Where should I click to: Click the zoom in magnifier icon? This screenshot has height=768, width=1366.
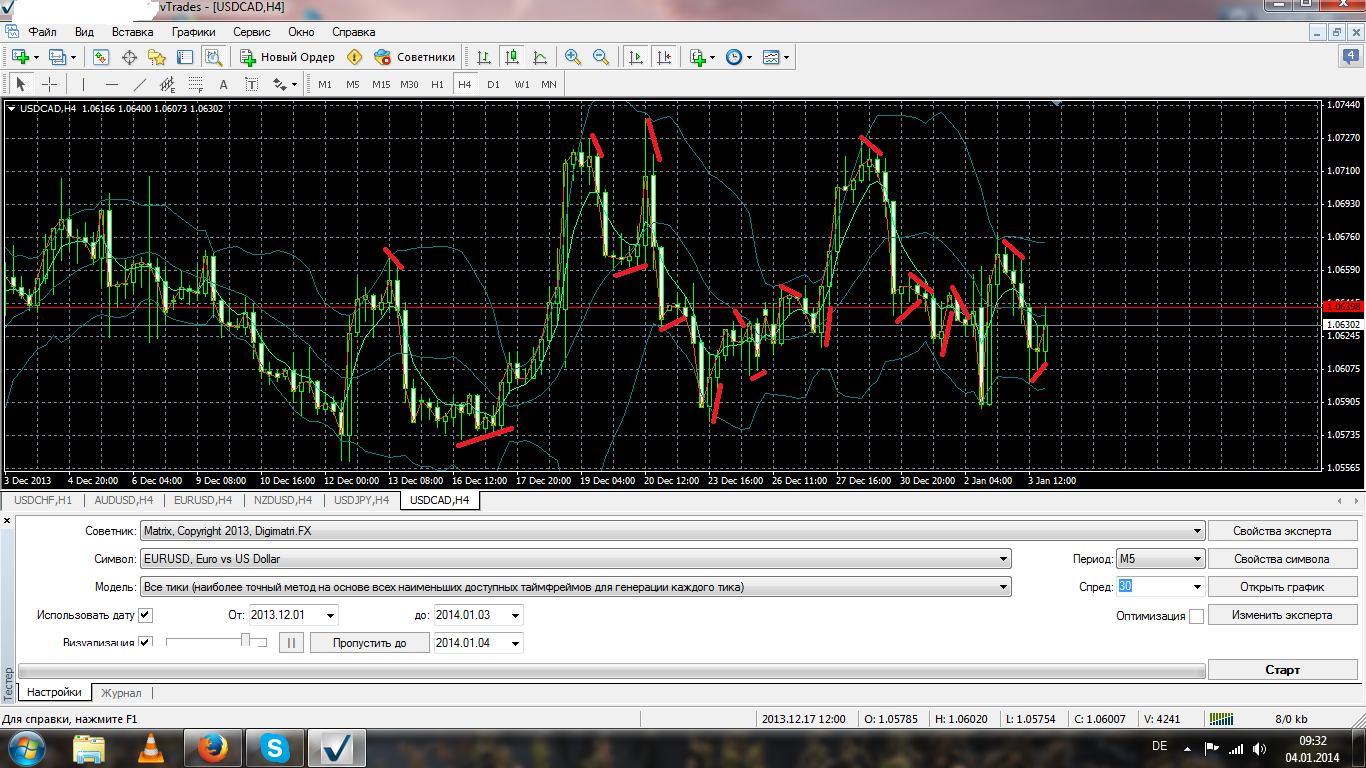click(x=573, y=57)
